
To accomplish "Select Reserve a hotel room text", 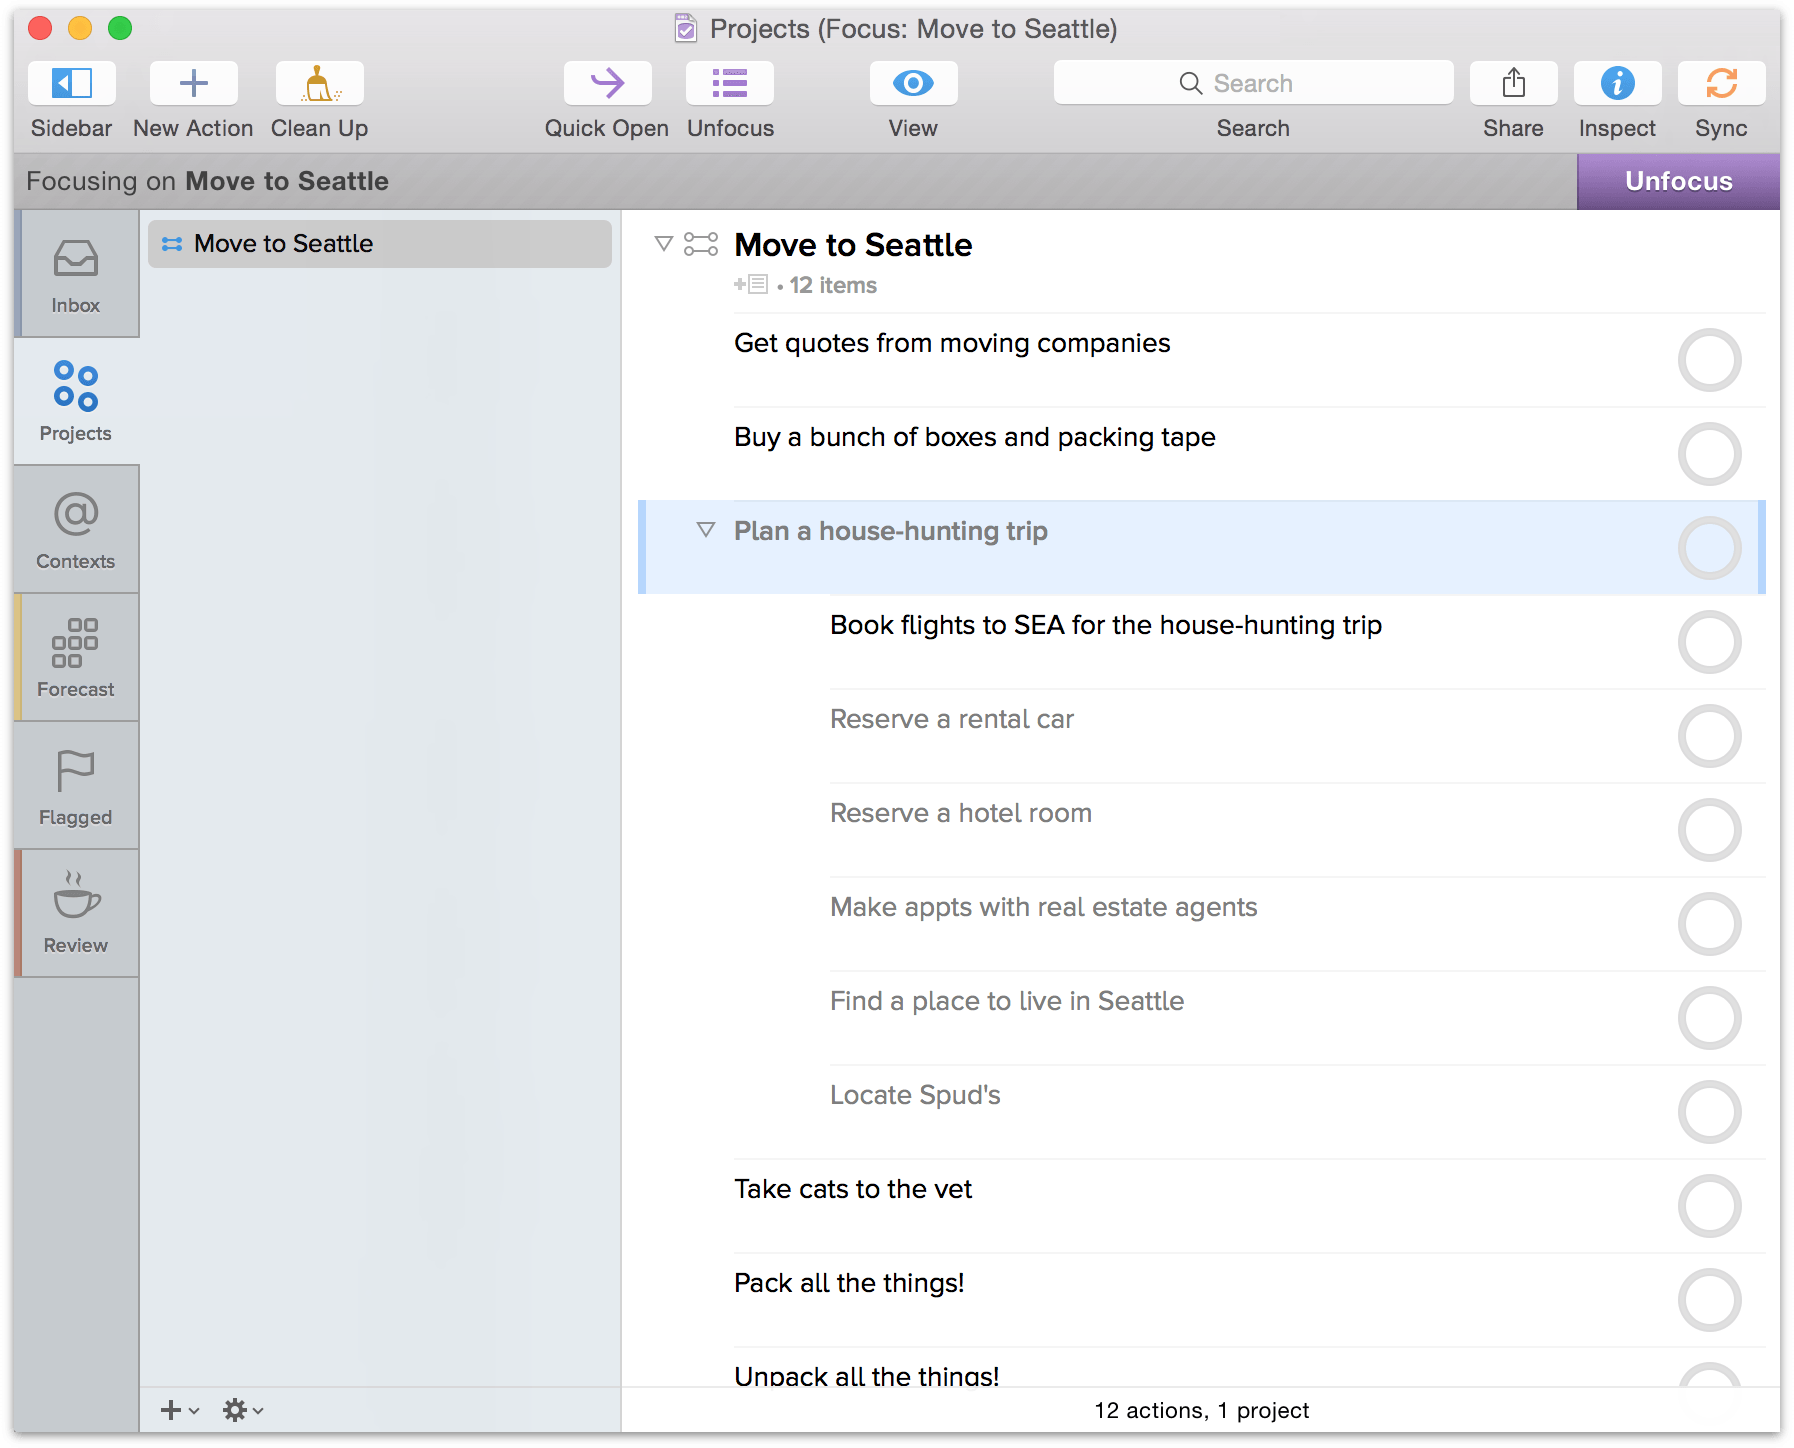I will [961, 813].
